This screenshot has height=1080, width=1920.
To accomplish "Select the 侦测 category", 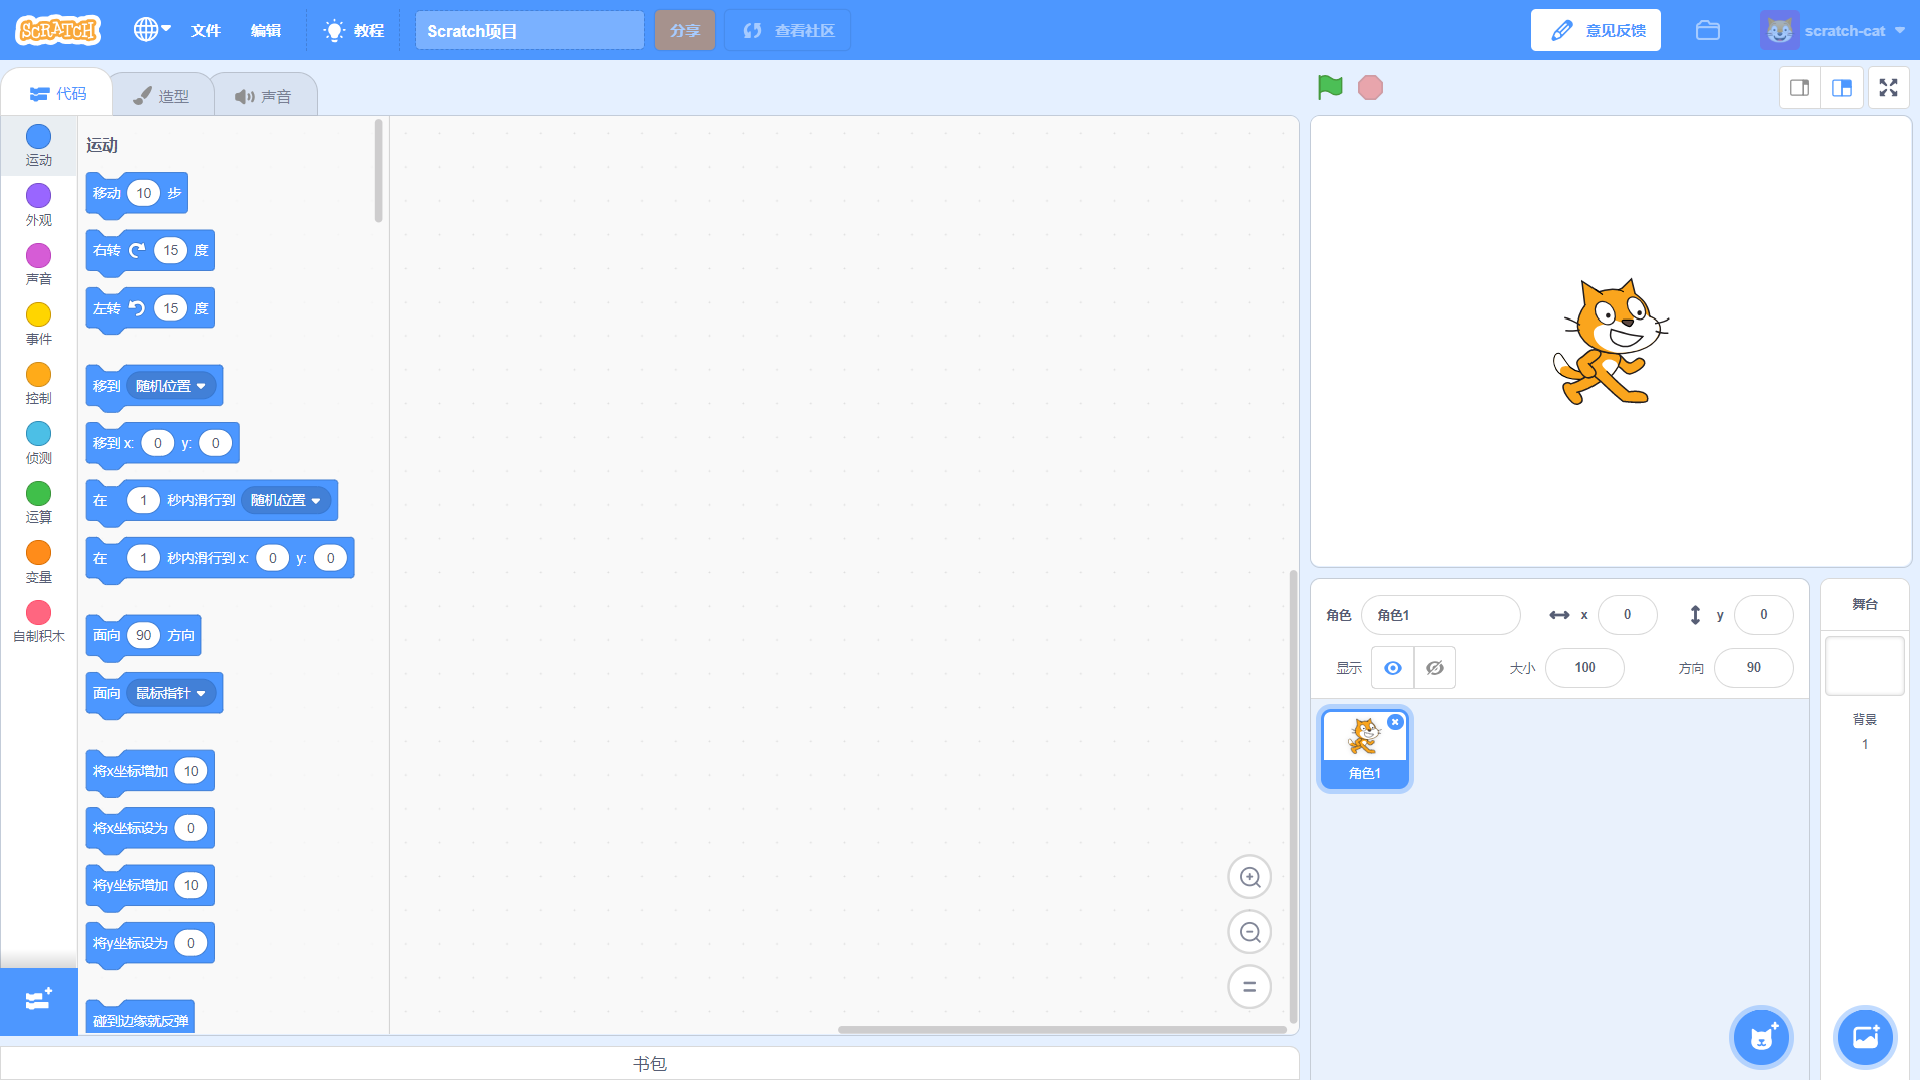I will click(38, 443).
